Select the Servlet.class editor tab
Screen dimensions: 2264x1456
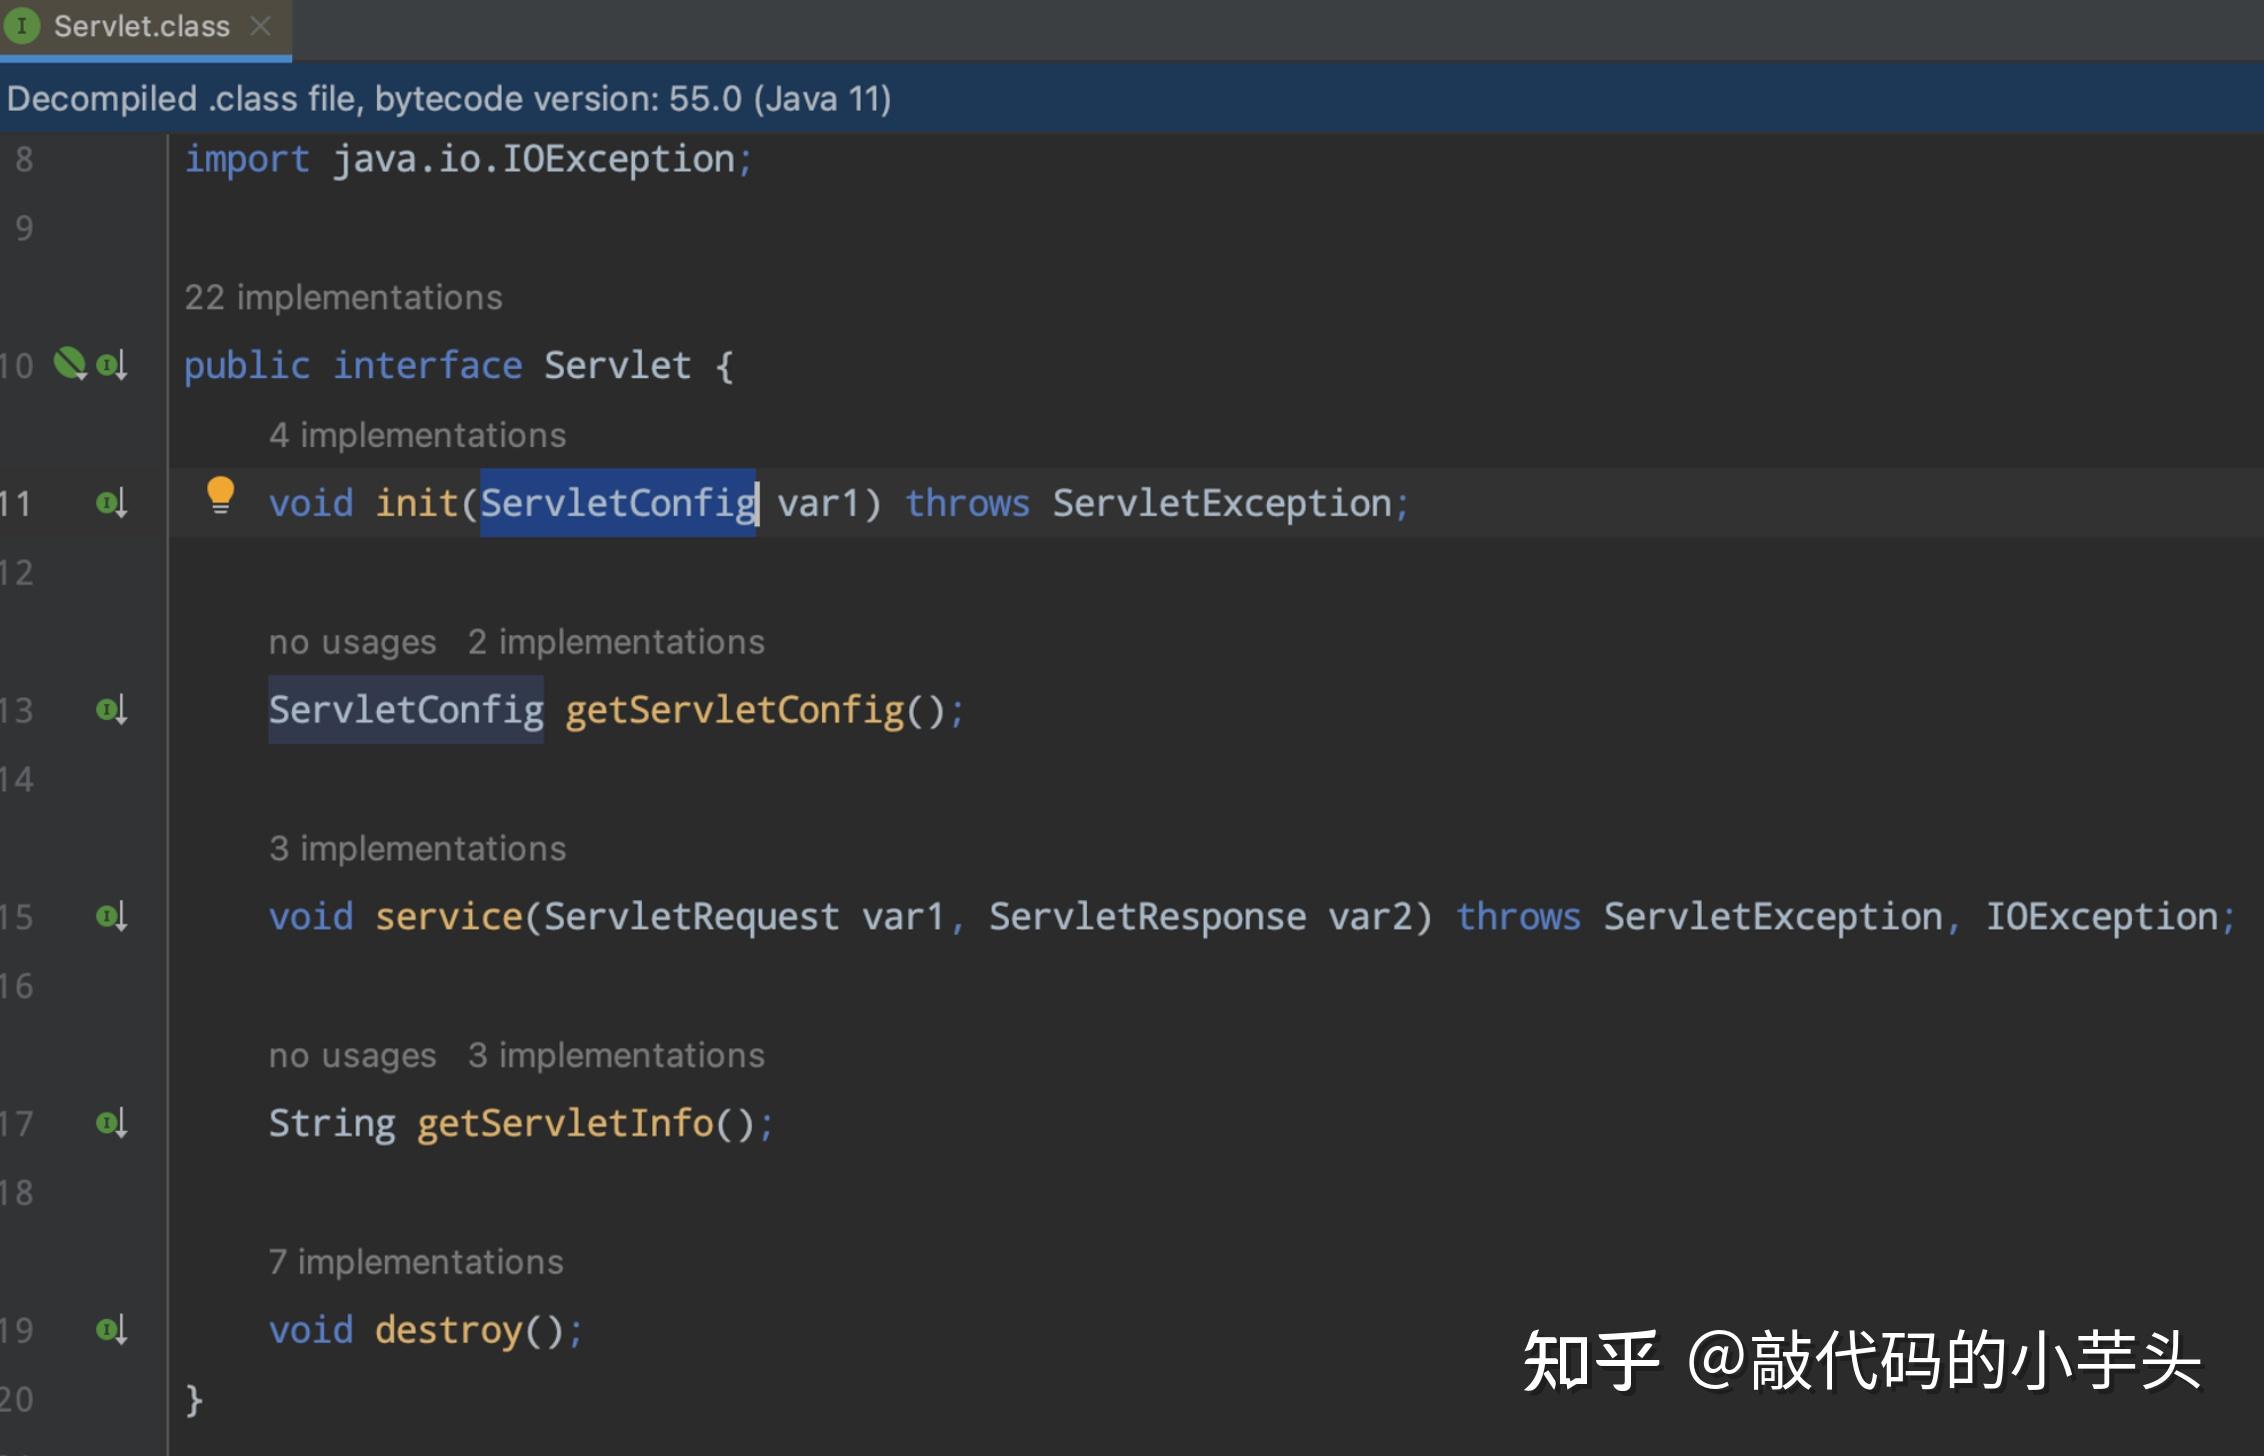(145, 27)
